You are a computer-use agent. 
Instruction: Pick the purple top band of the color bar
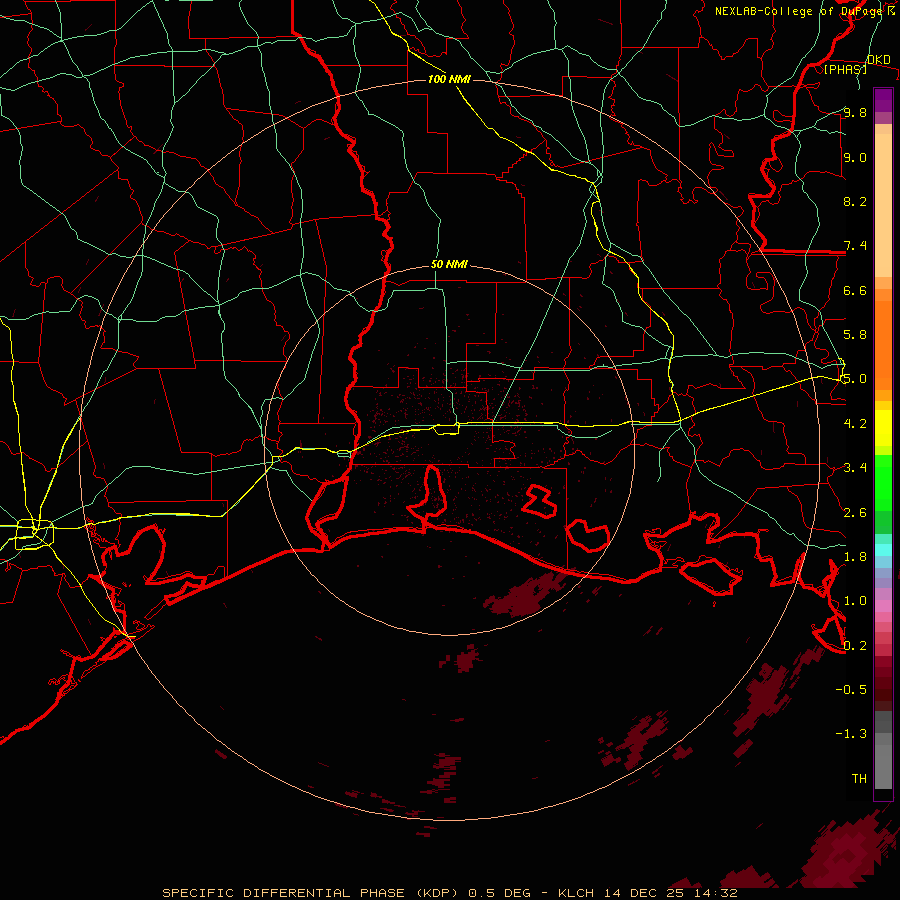[x=883, y=100]
